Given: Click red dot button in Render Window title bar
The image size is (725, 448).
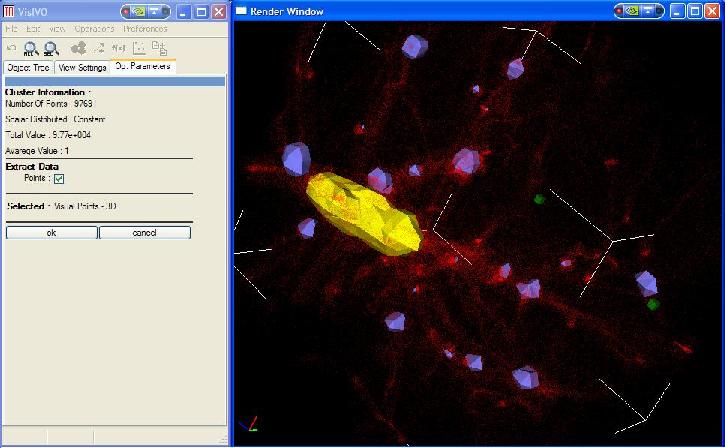Looking at the screenshot, I should (x=619, y=11).
